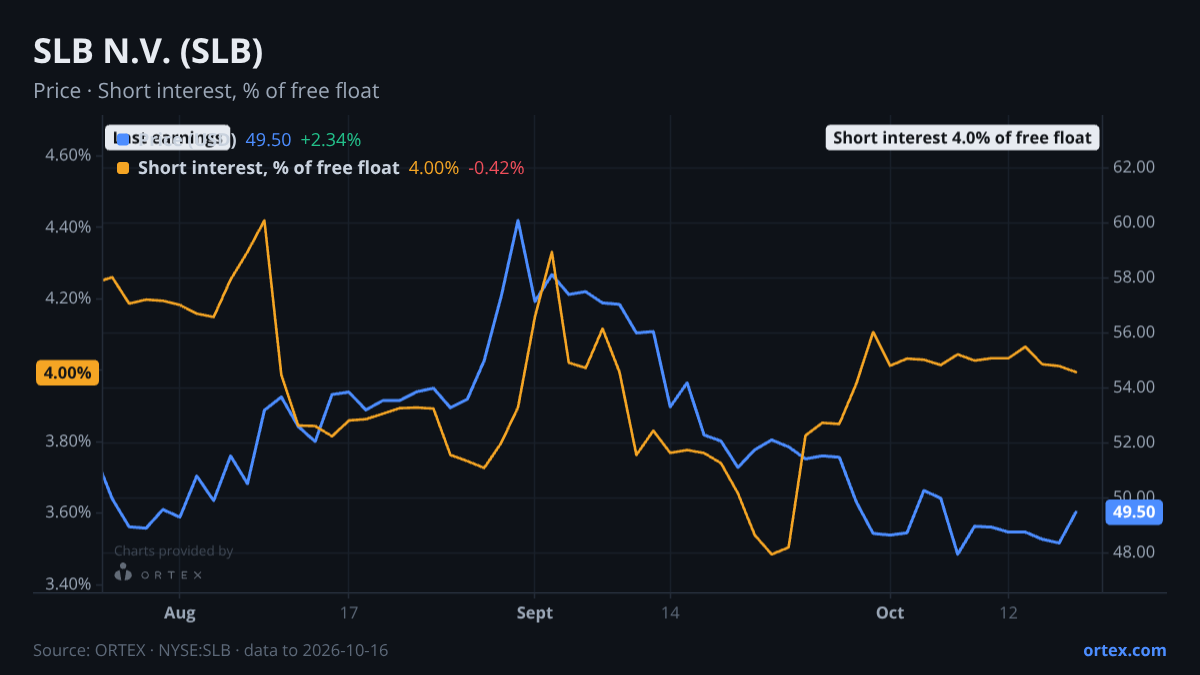Click the blue 49.50 legend price value
Screen dimensions: 1200x675
[268, 139]
